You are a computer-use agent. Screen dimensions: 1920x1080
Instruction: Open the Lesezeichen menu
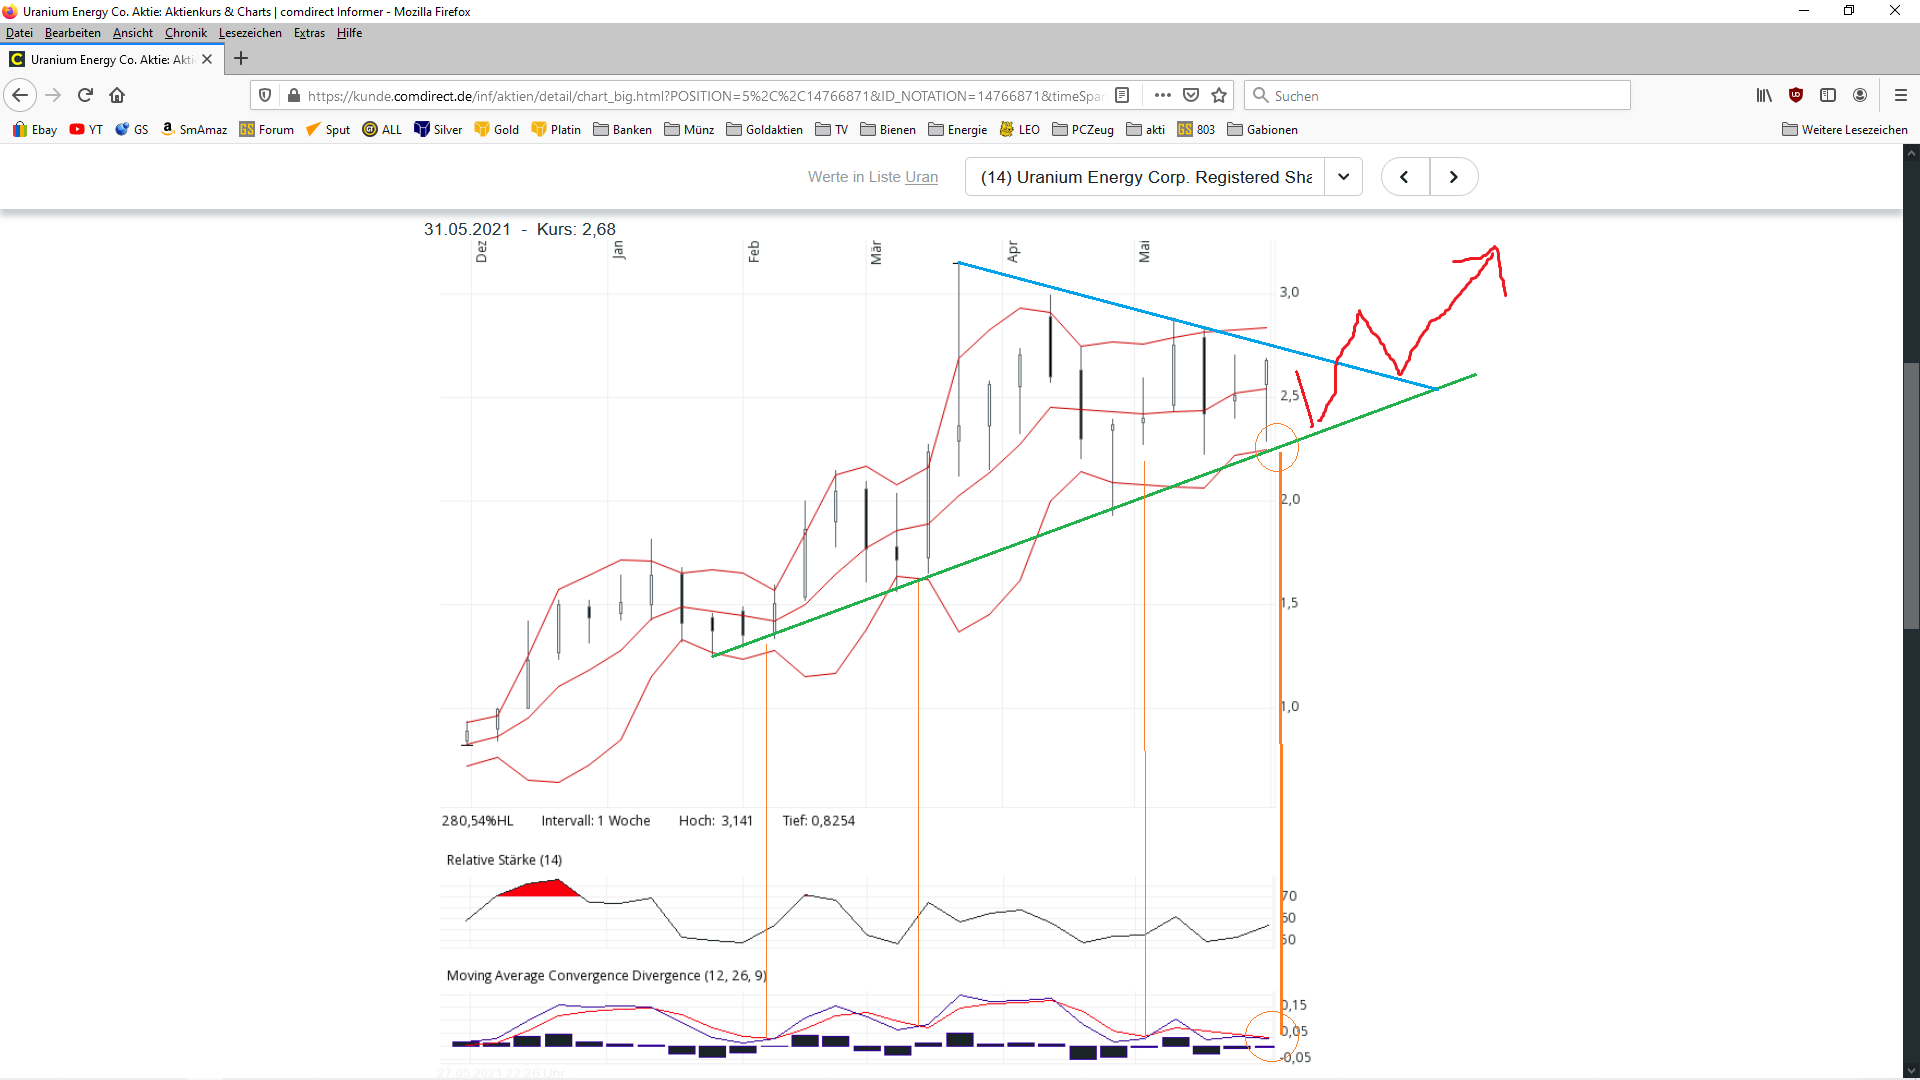[250, 33]
